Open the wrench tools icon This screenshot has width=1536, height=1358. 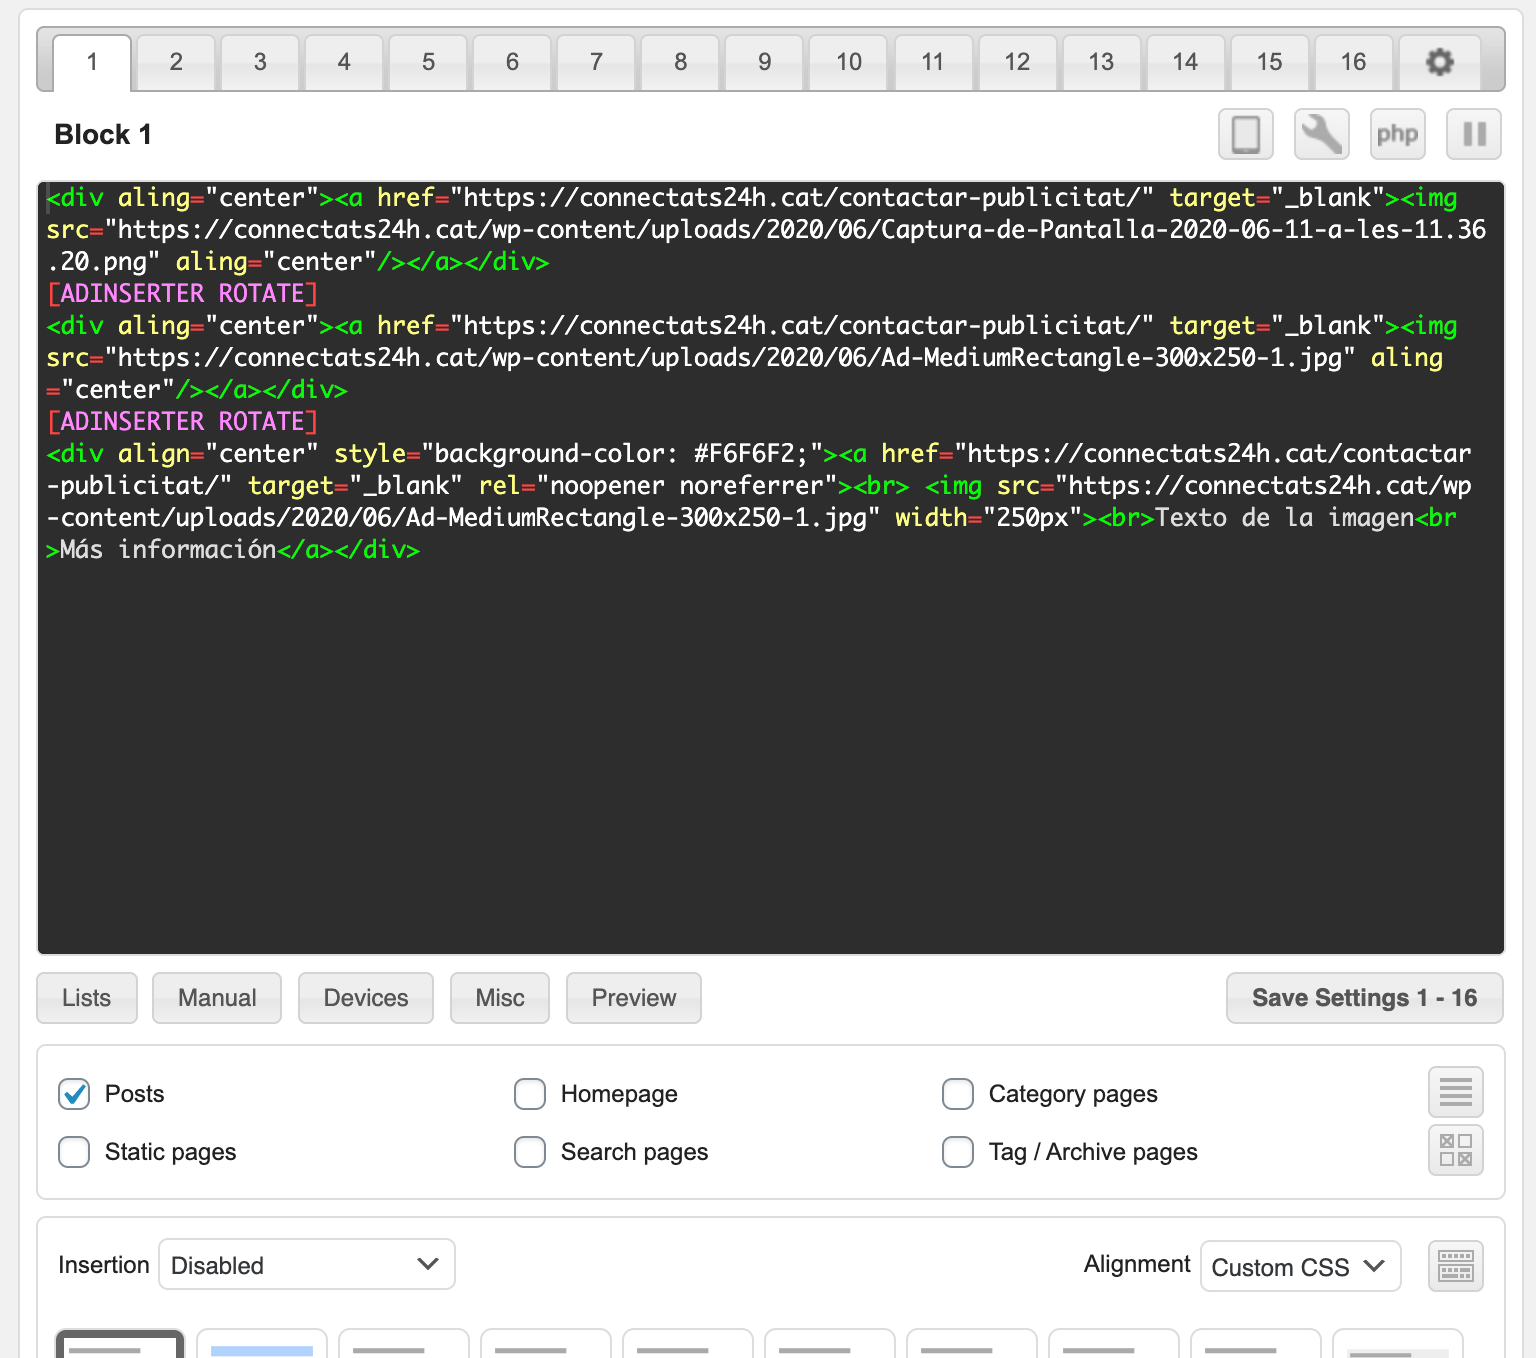1322,134
